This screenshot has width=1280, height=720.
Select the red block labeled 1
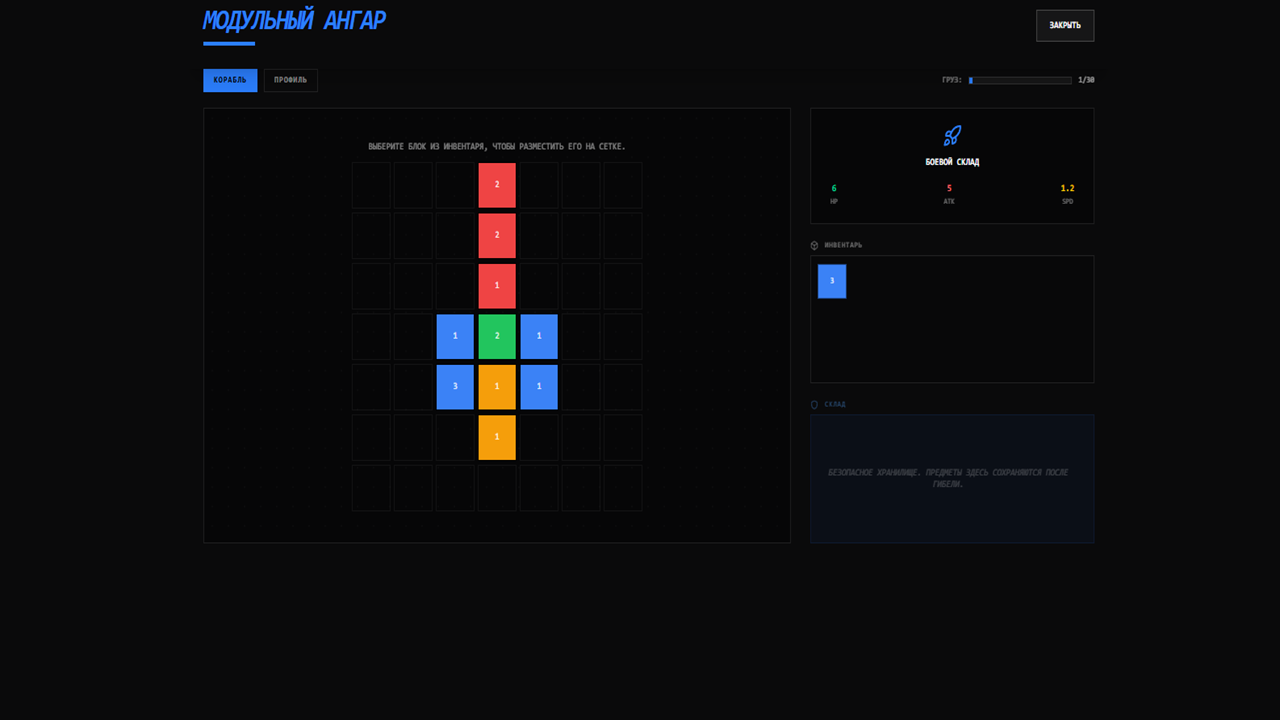[x=497, y=286]
